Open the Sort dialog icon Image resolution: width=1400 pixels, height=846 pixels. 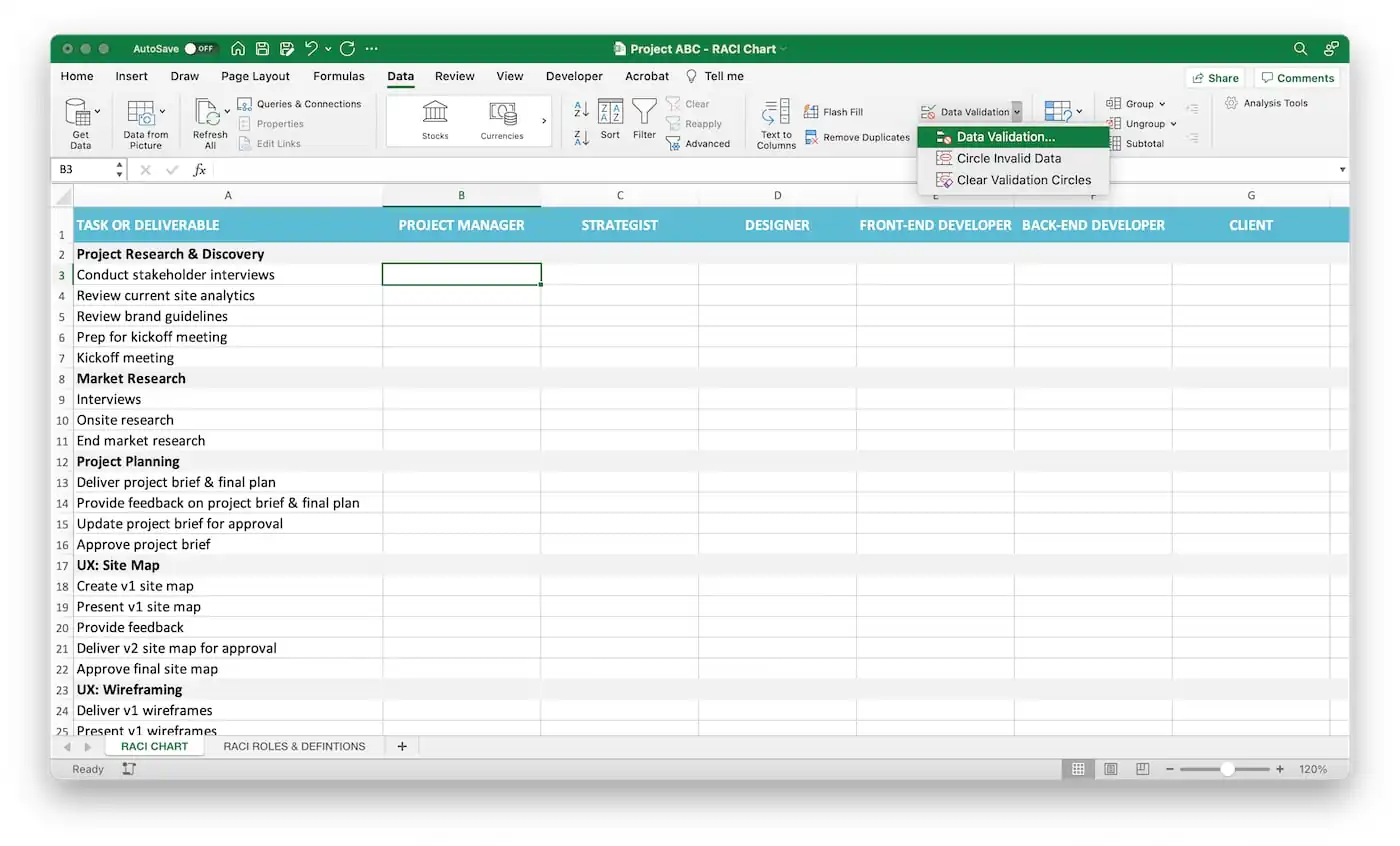tap(610, 119)
